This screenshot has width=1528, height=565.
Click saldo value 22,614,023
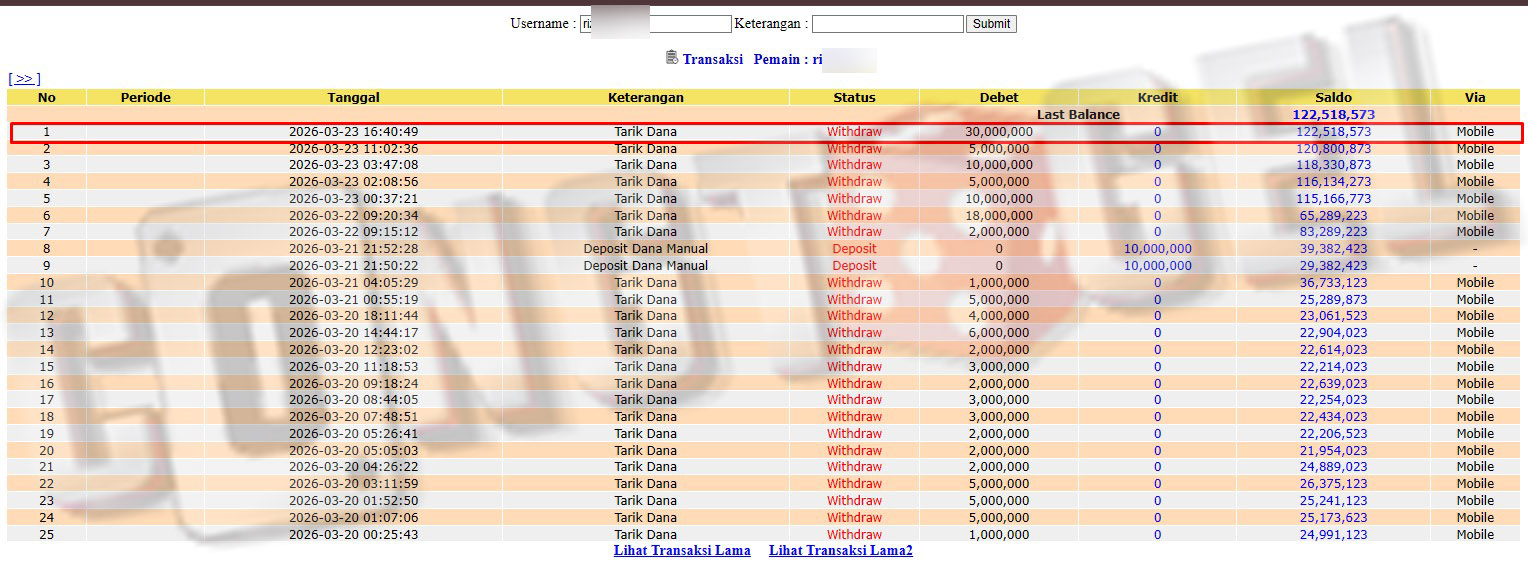[x=1333, y=350]
